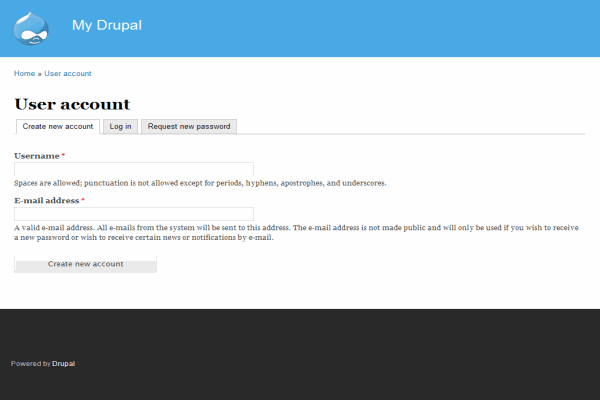Click into the E-mail address field
The image size is (600, 400).
tap(134, 214)
